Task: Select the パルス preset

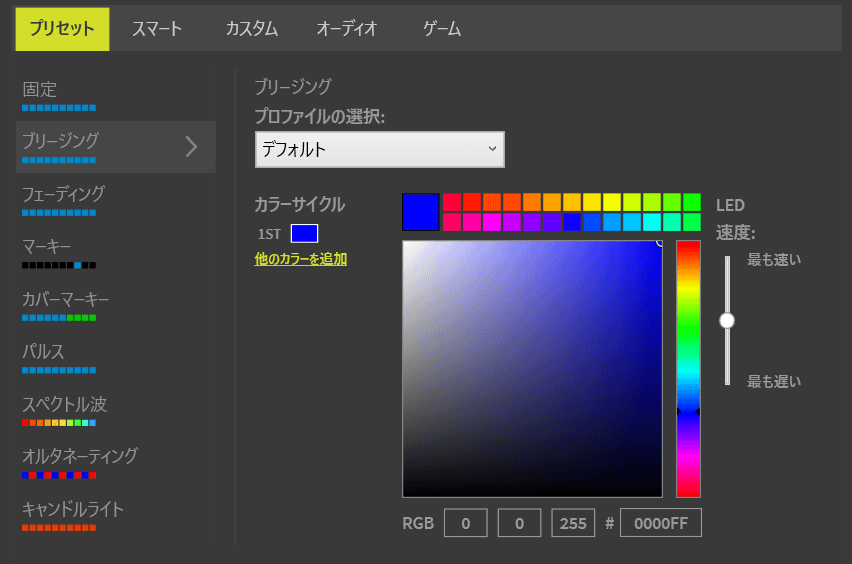Action: tap(59, 358)
